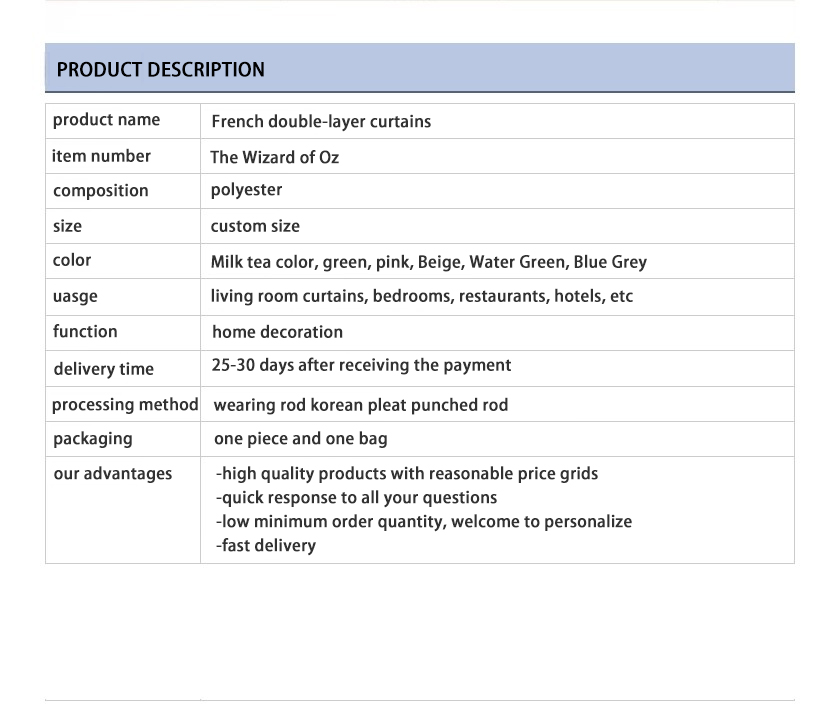
Task: Click '25-30 days after receiving the payment'
Action: tap(361, 365)
